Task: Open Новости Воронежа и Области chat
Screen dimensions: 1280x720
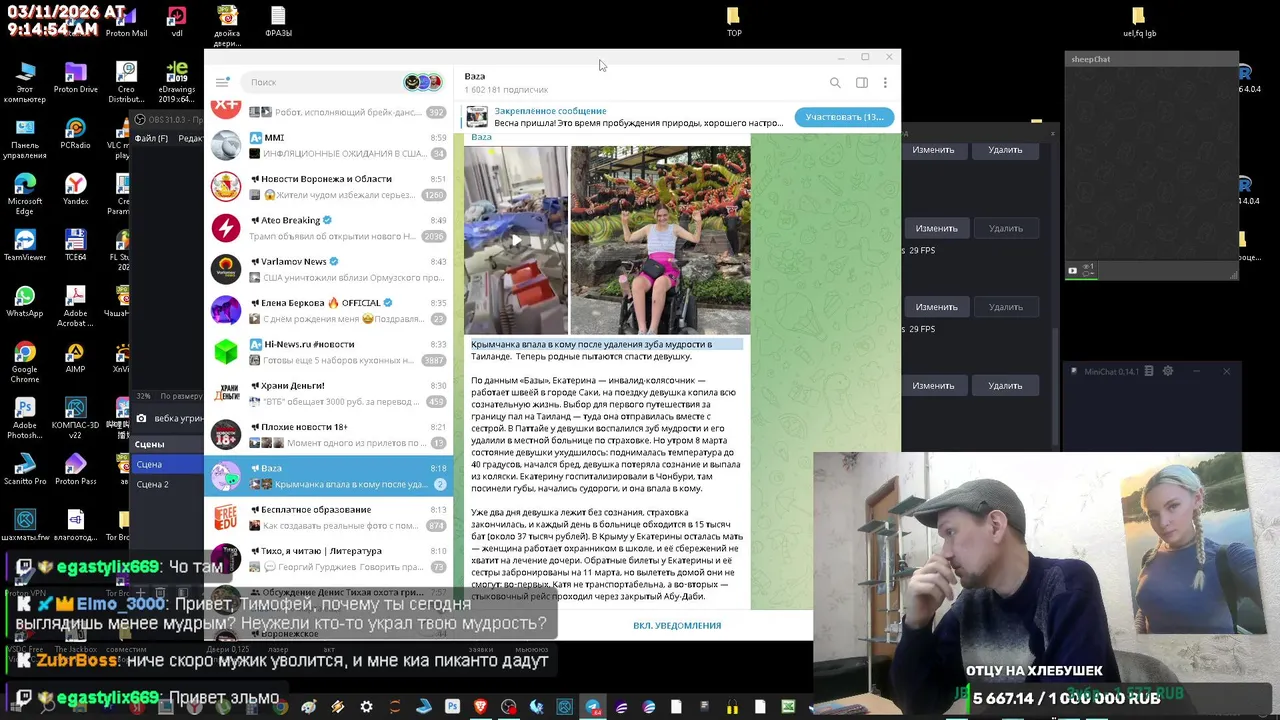Action: pos(329,186)
